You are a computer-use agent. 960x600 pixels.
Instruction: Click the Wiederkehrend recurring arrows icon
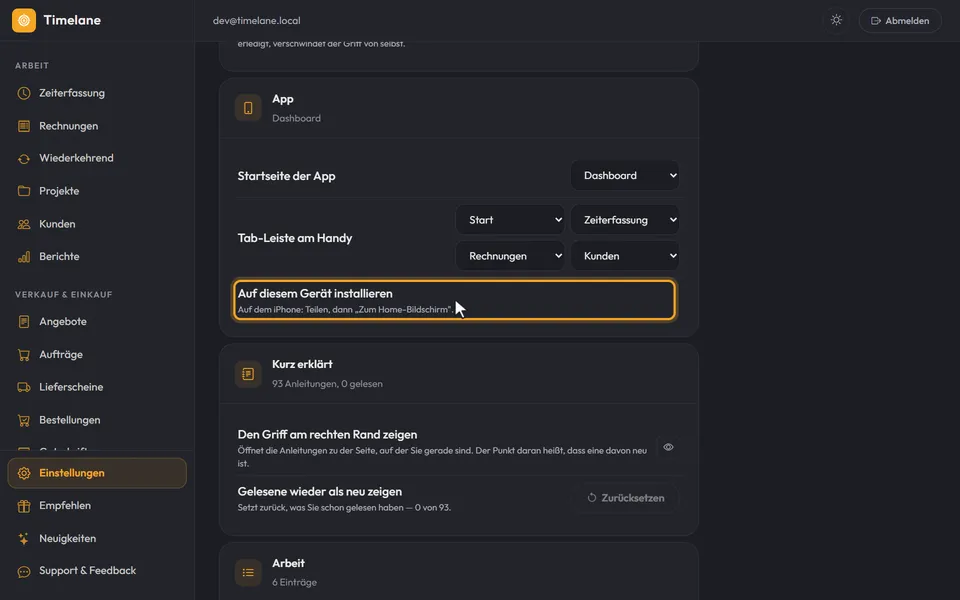(x=24, y=159)
